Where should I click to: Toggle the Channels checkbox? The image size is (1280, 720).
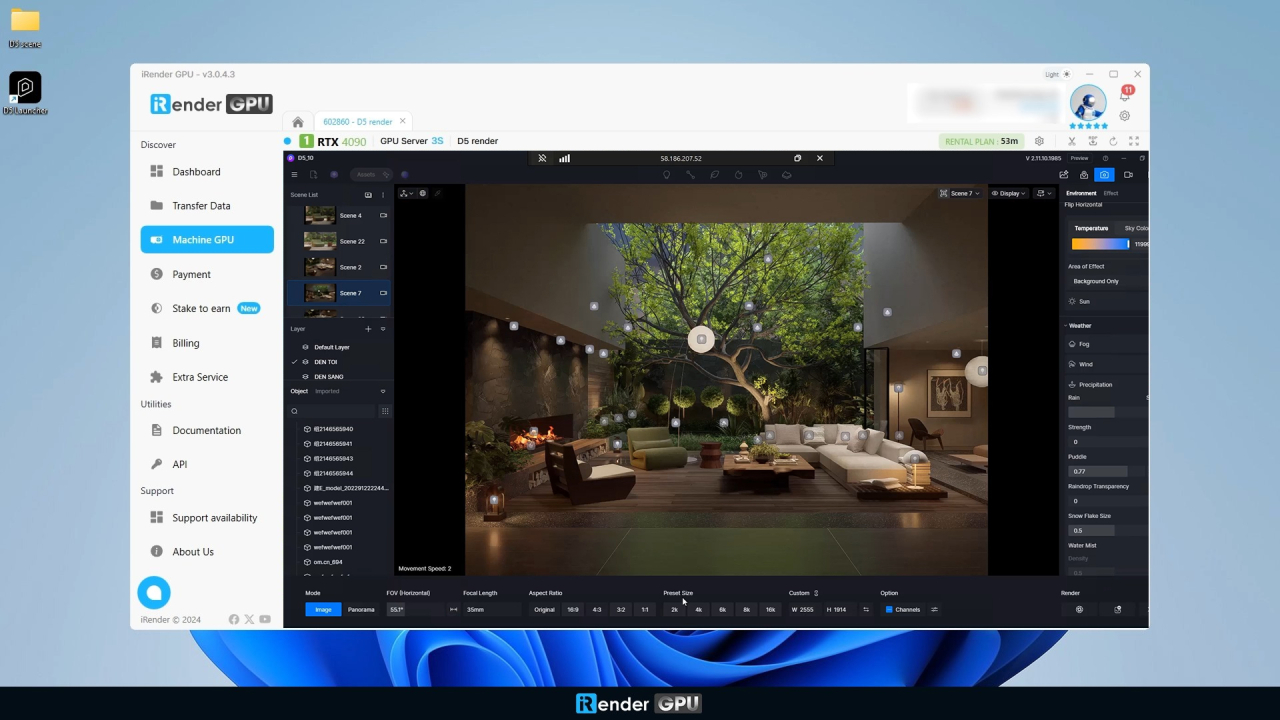tap(888, 609)
